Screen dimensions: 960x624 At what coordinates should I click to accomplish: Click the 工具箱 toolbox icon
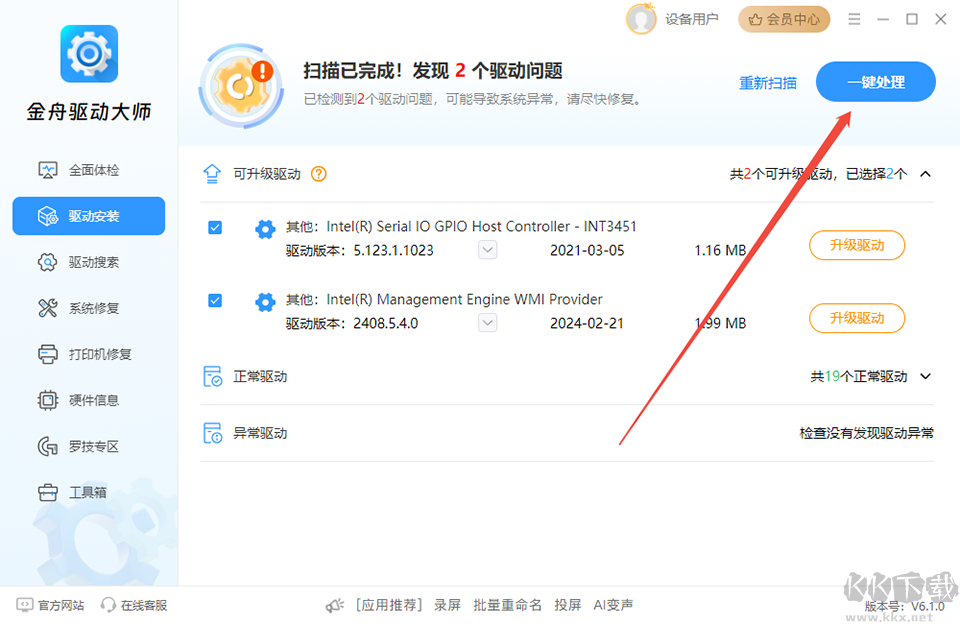[48, 492]
